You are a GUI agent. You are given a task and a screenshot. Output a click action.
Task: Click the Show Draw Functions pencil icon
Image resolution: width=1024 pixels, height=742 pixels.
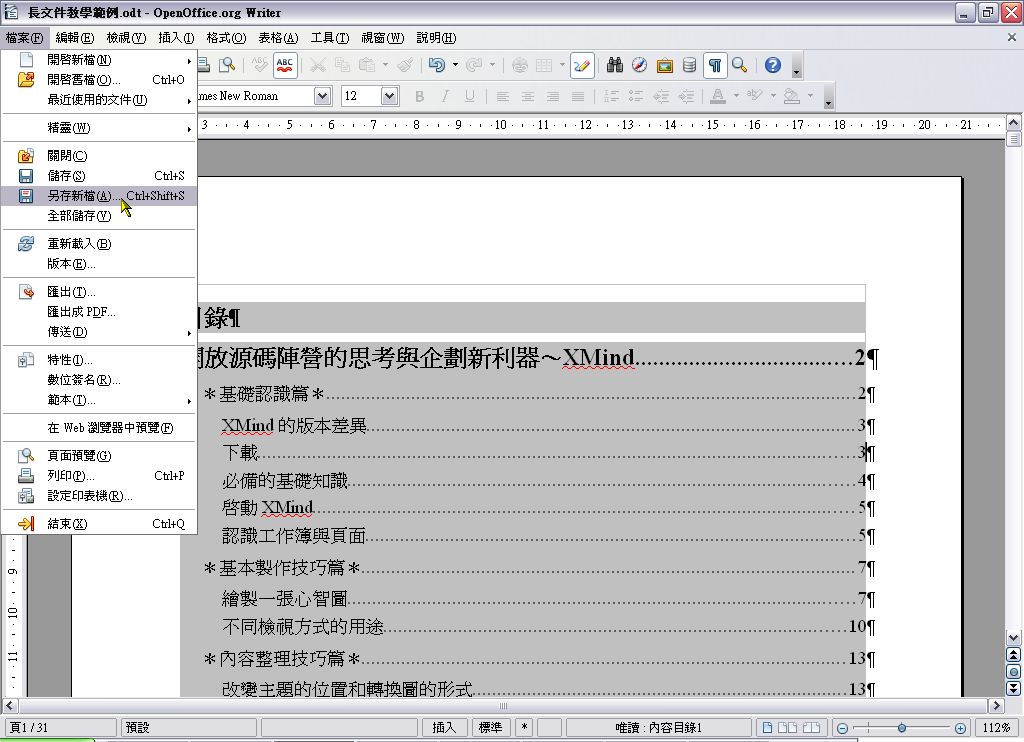(x=581, y=65)
